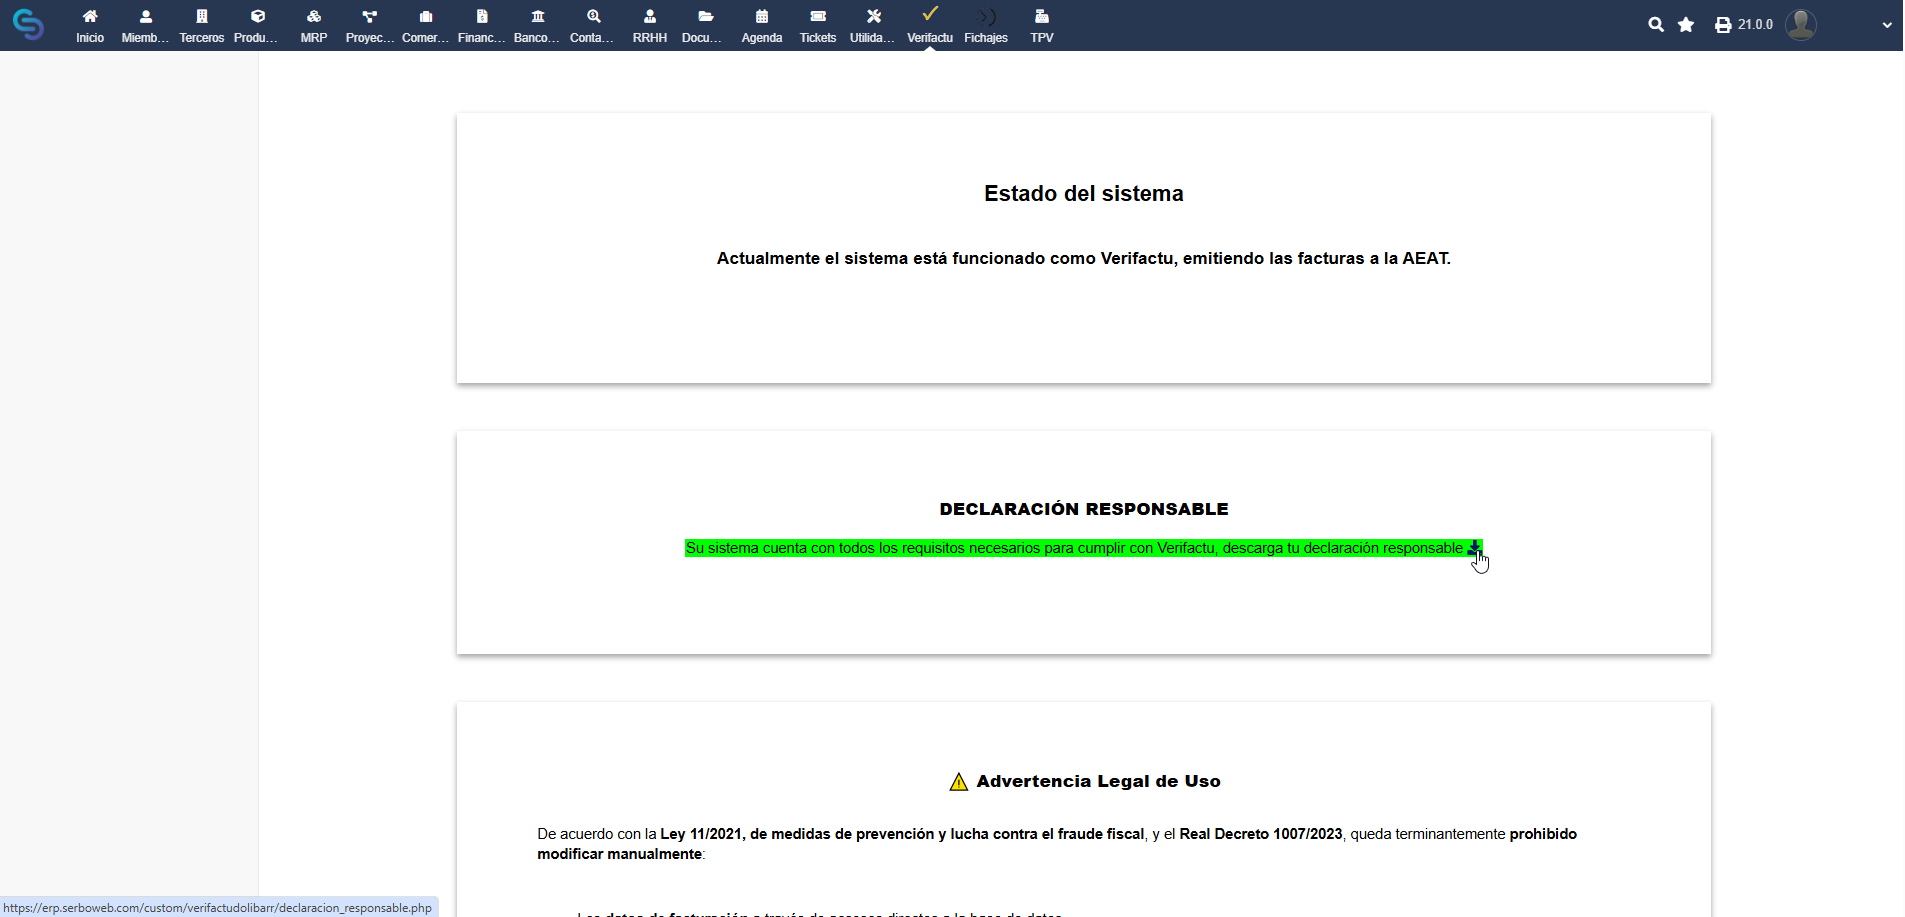Click the sentence about Verifactu emitting to AEAT
This screenshot has height=917, width=1905.
(x=1084, y=258)
